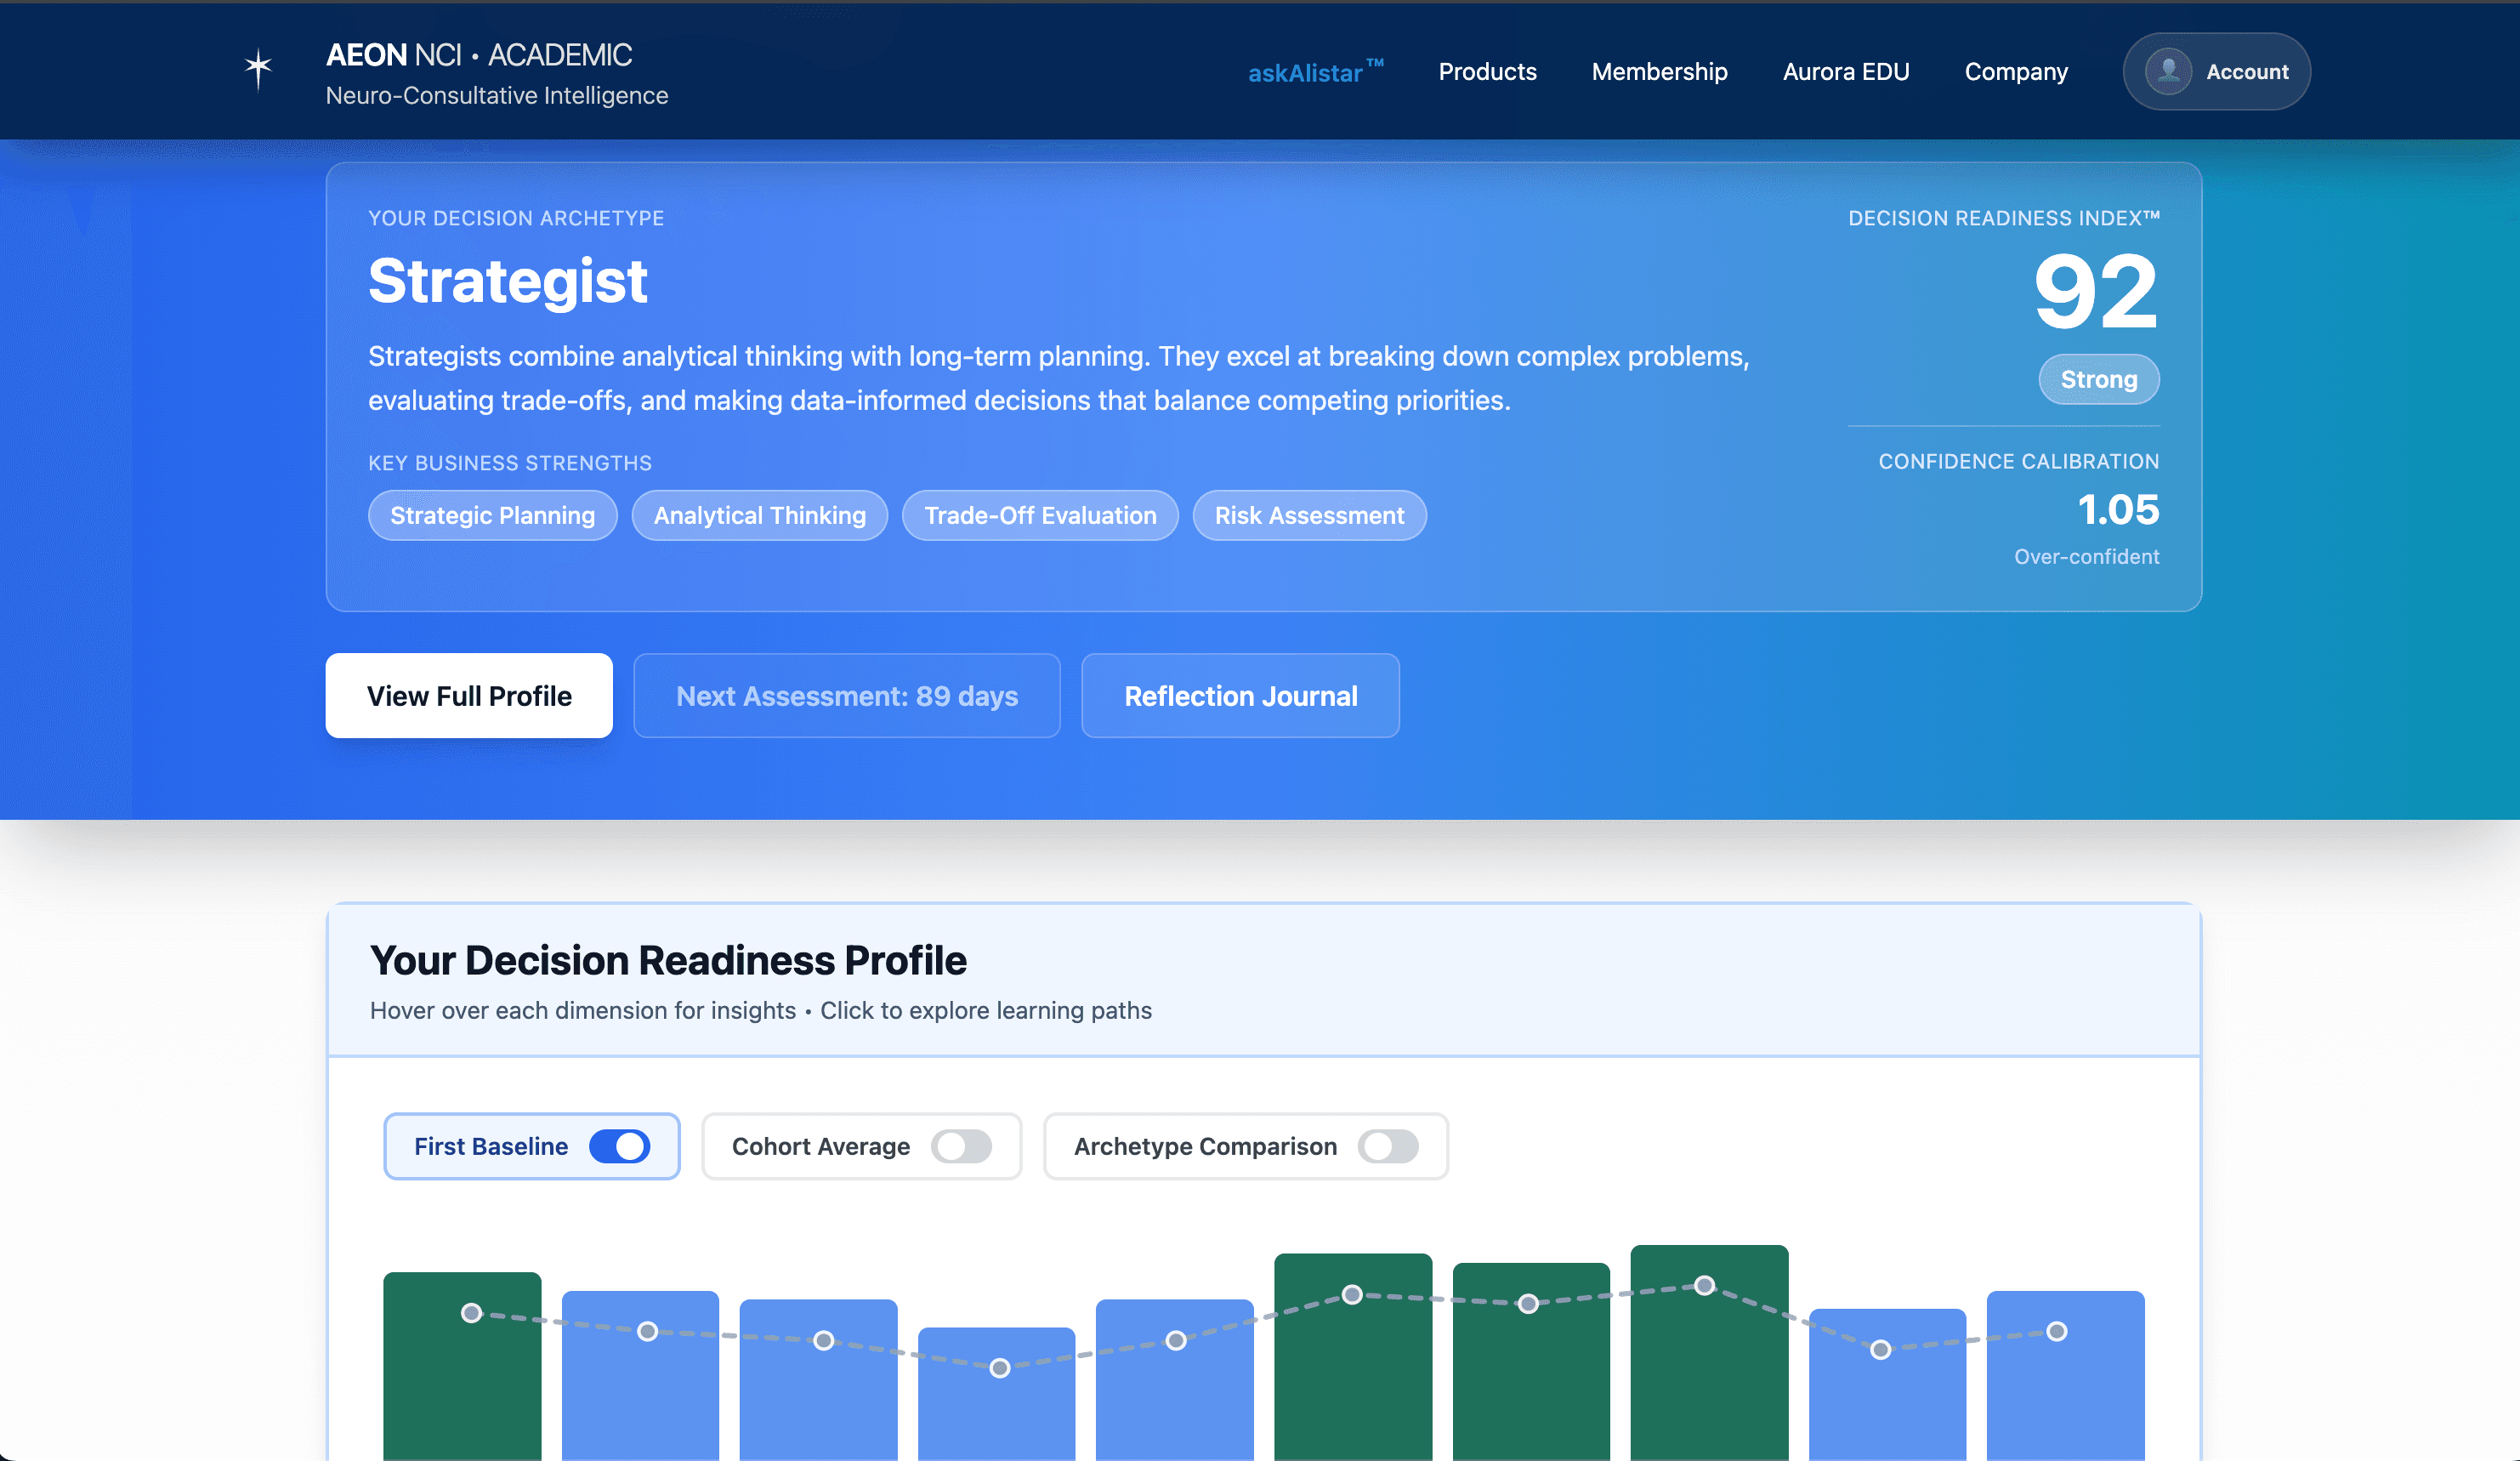Click View Full Profile button
Viewport: 2520px width, 1461px height.
point(469,696)
